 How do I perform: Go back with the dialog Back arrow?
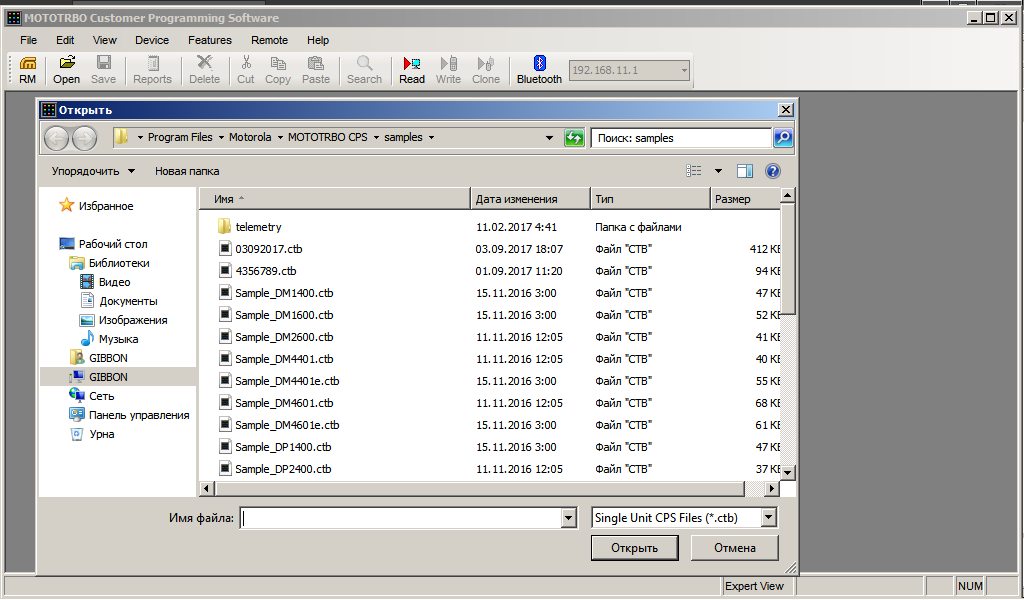click(x=57, y=138)
